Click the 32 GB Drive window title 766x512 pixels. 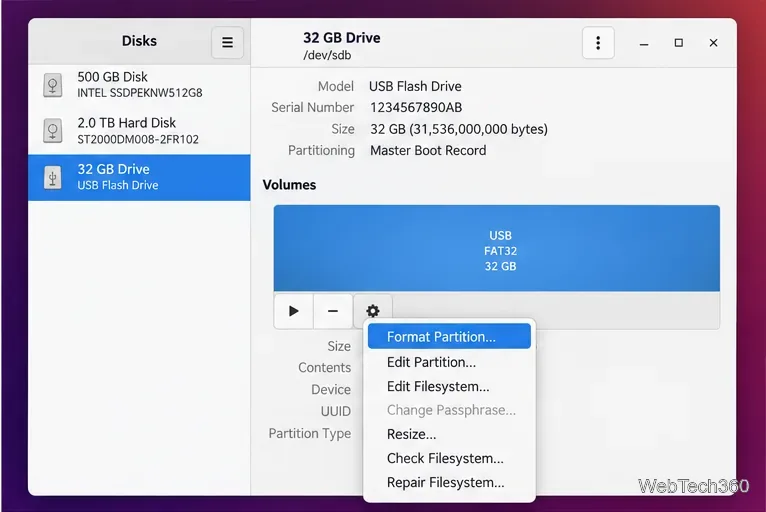click(341, 38)
